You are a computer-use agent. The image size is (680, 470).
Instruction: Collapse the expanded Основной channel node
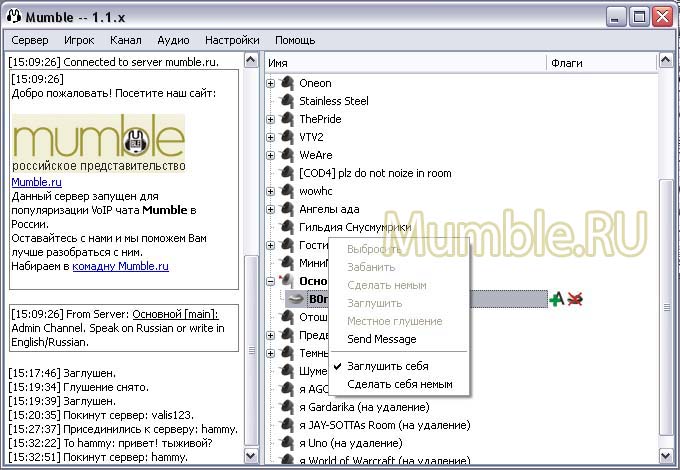(271, 281)
